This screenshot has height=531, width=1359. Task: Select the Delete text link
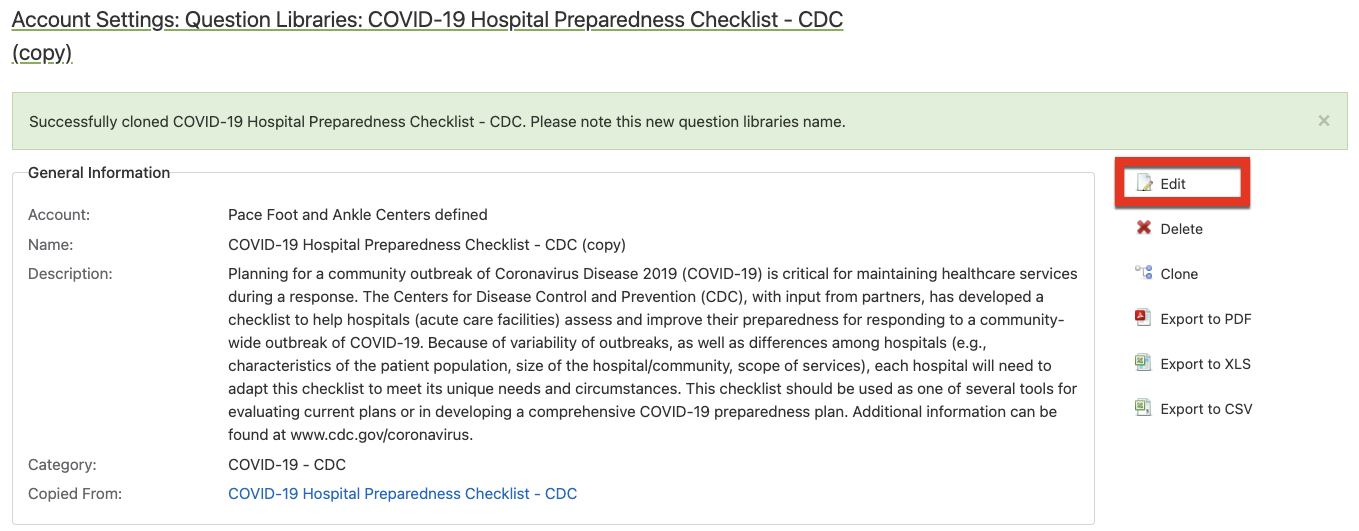pyautogui.click(x=1182, y=229)
